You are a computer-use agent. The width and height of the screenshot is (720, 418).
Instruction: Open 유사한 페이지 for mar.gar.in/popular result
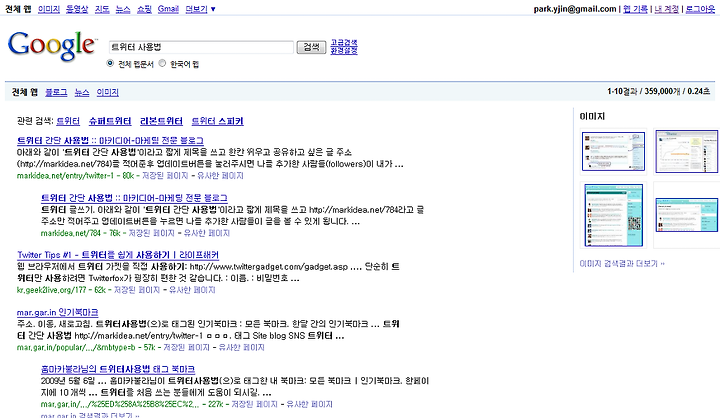(242, 347)
